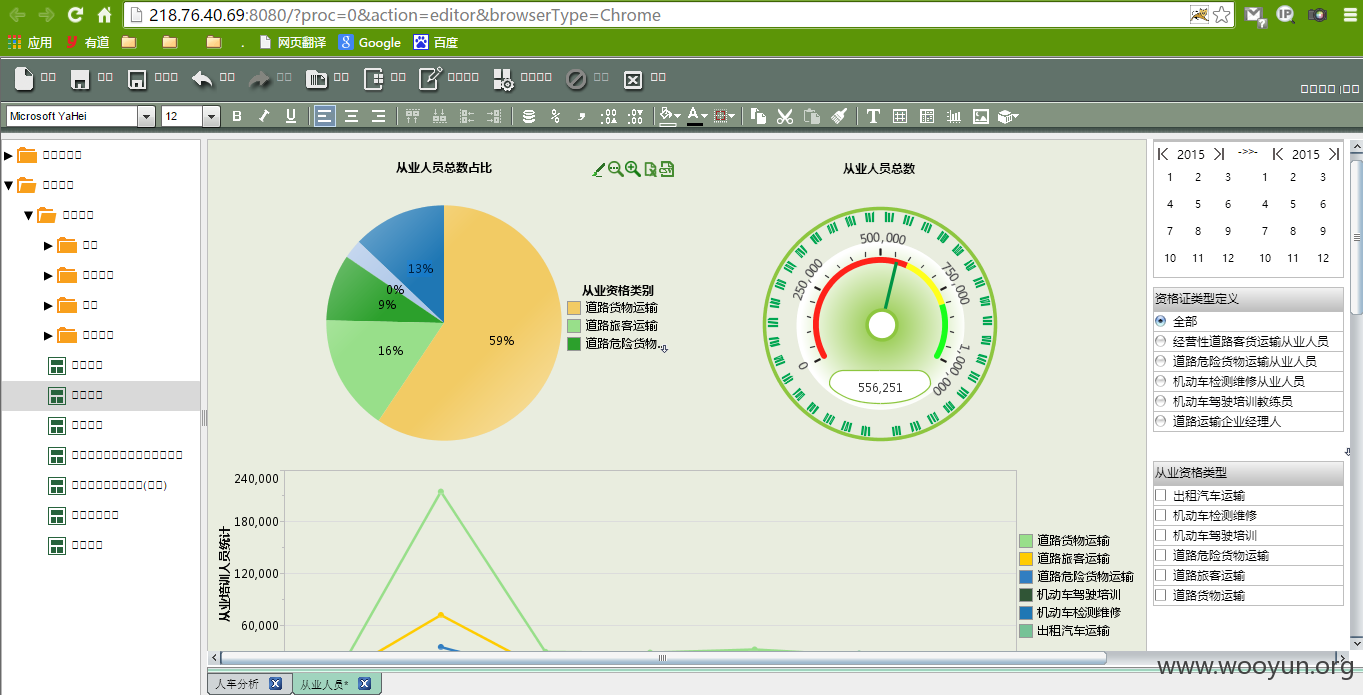1363x695 pixels.
Task: Open the font color dropdown
Action: pyautogui.click(x=706, y=116)
